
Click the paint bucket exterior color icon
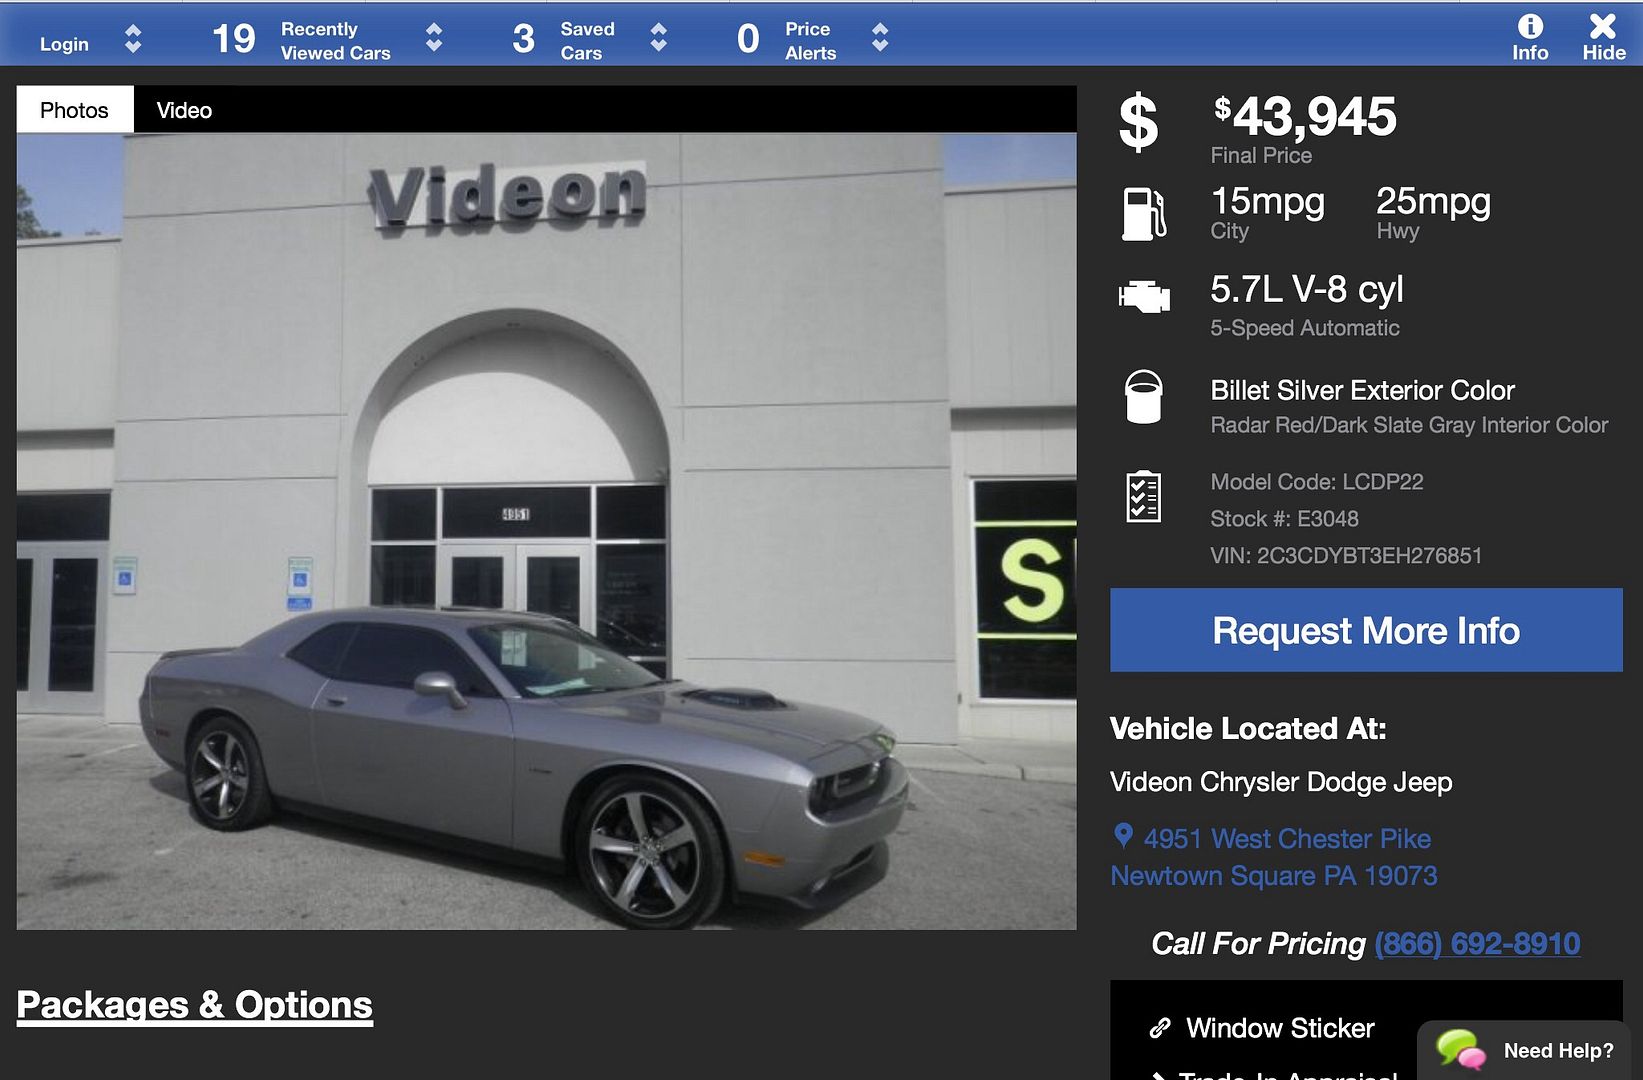coord(1143,397)
